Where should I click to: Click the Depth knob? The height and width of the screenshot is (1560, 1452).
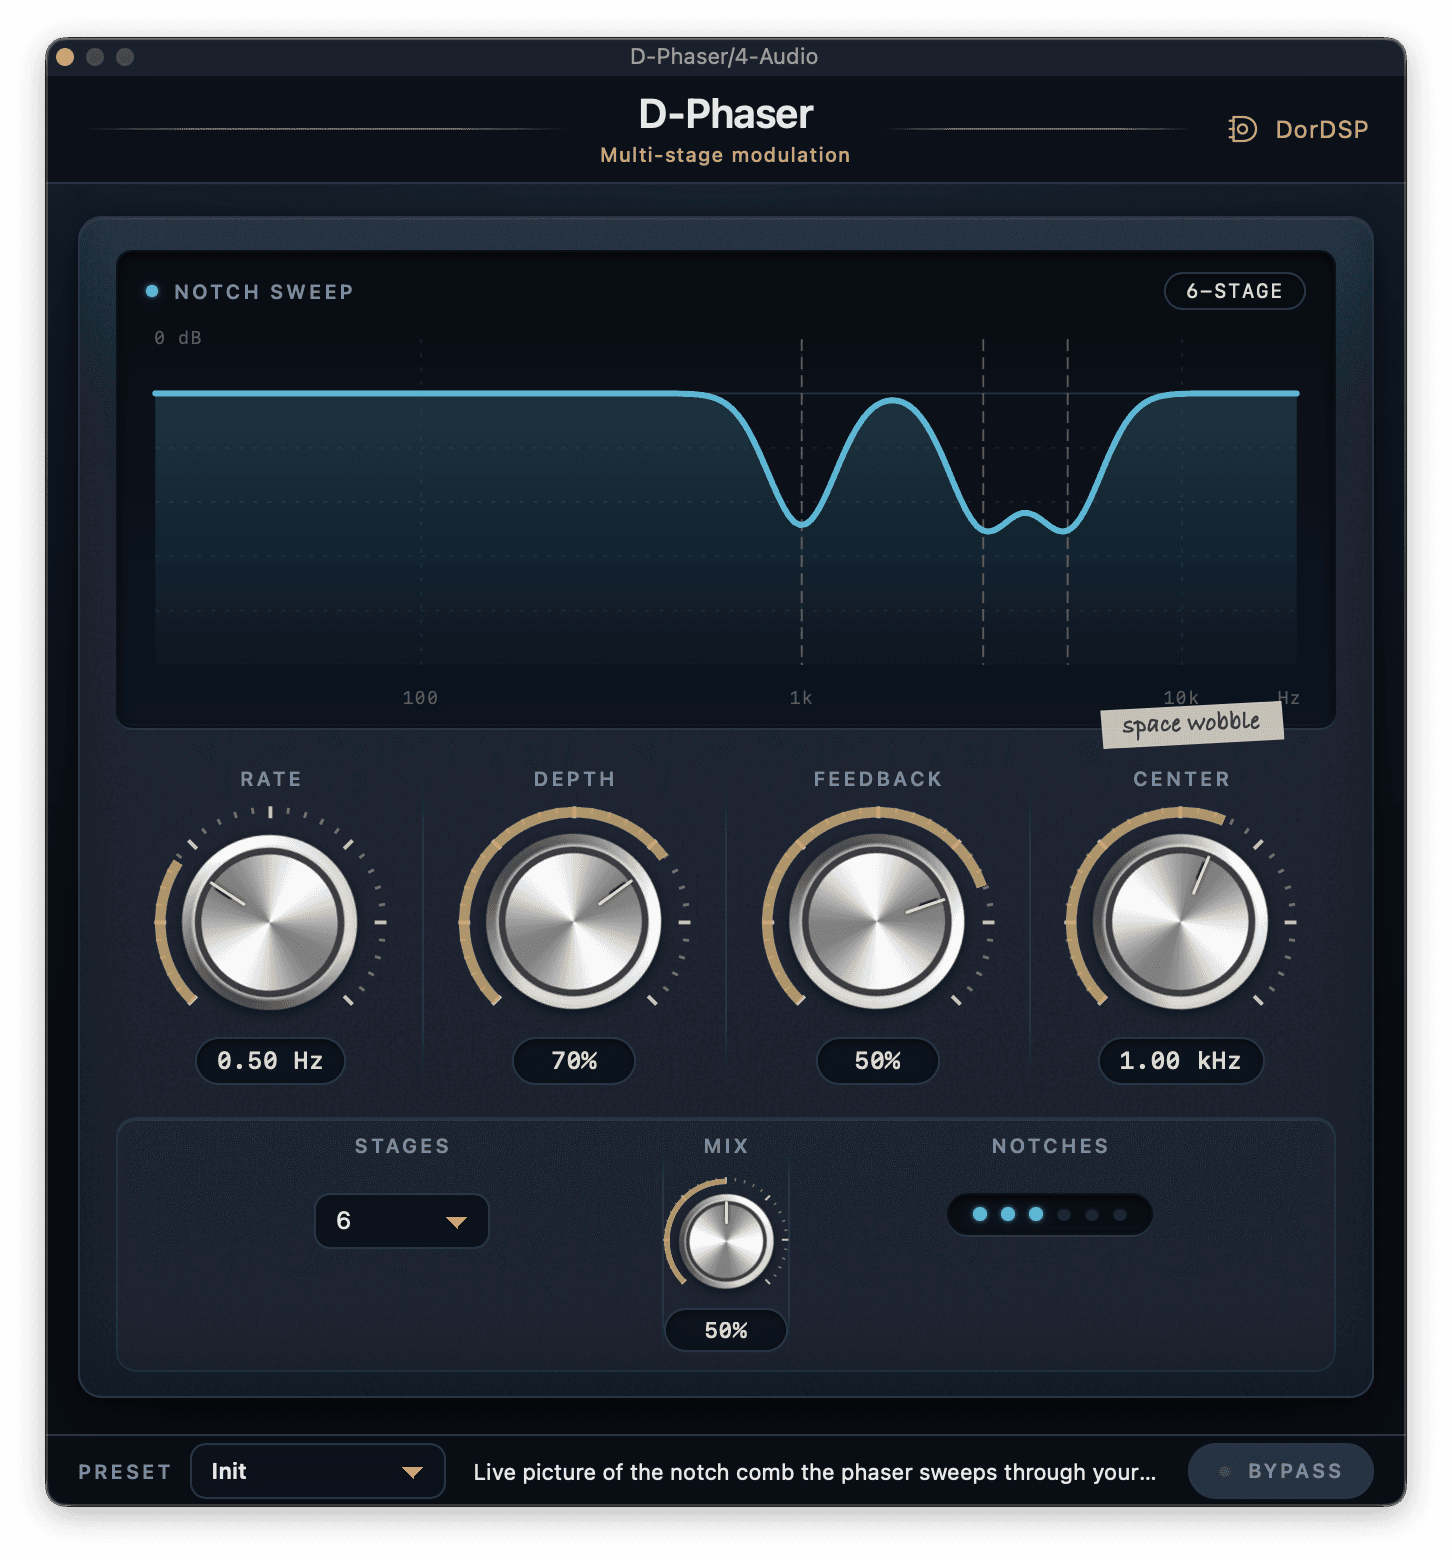point(573,922)
